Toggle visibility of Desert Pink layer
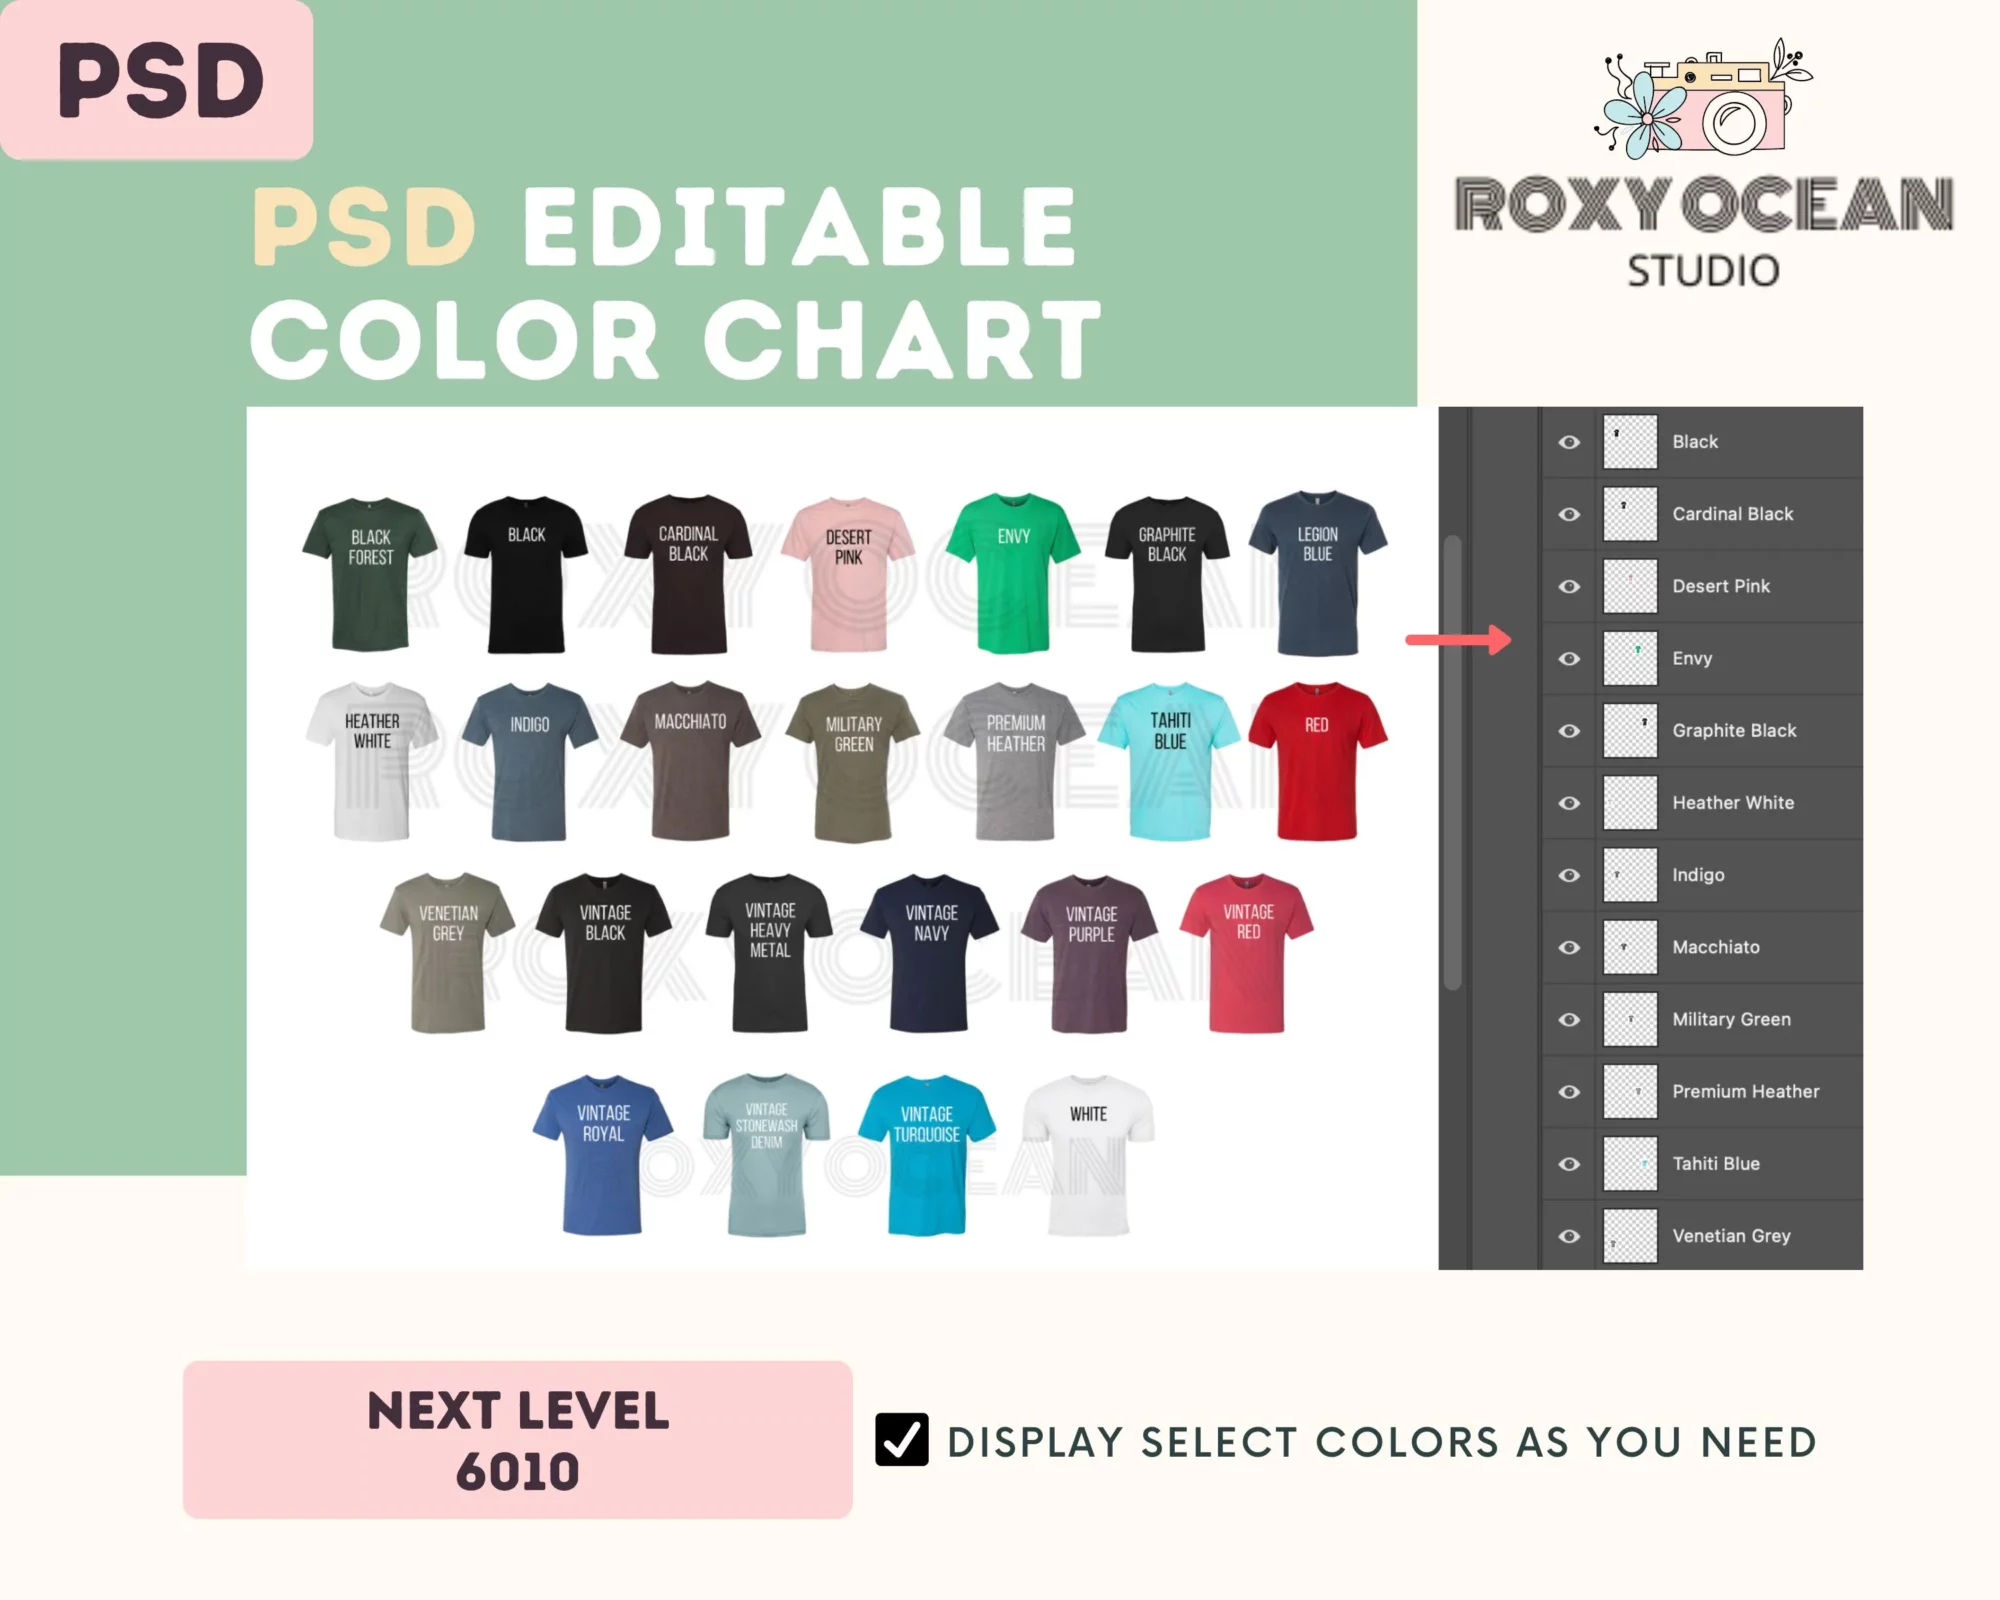The image size is (2000, 1600). [x=1567, y=586]
